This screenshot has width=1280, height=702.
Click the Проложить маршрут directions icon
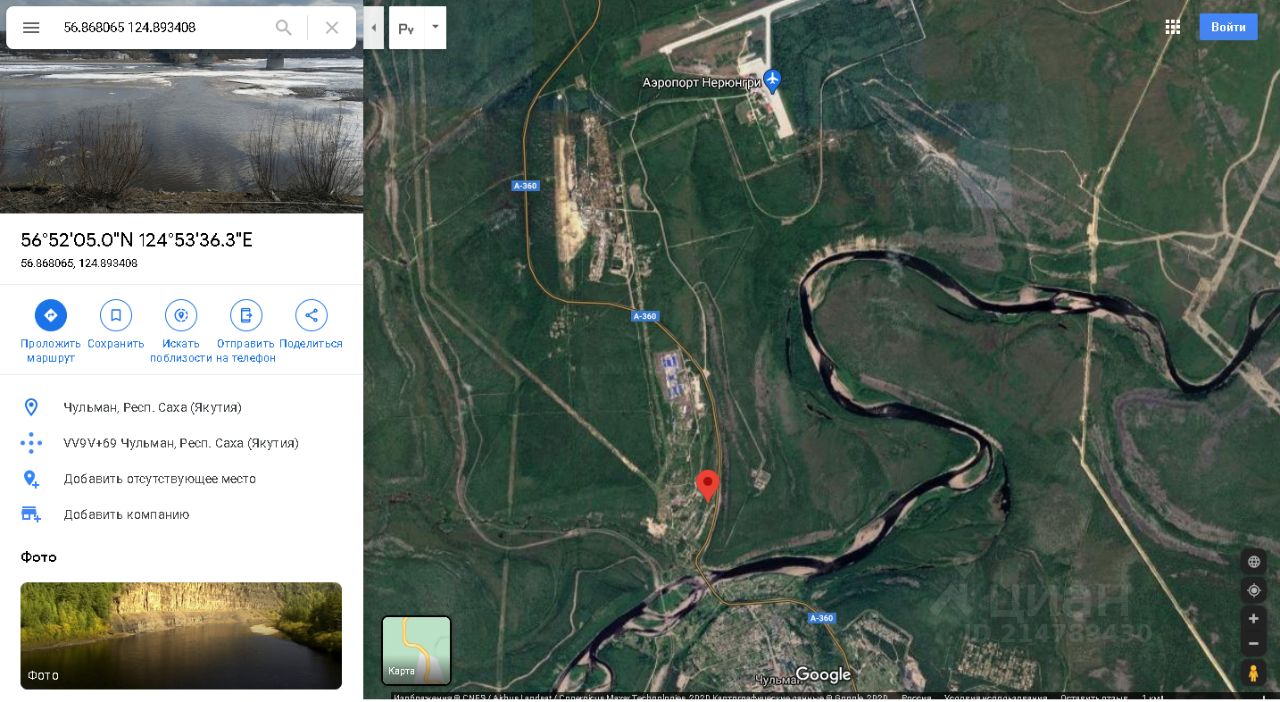[51, 315]
